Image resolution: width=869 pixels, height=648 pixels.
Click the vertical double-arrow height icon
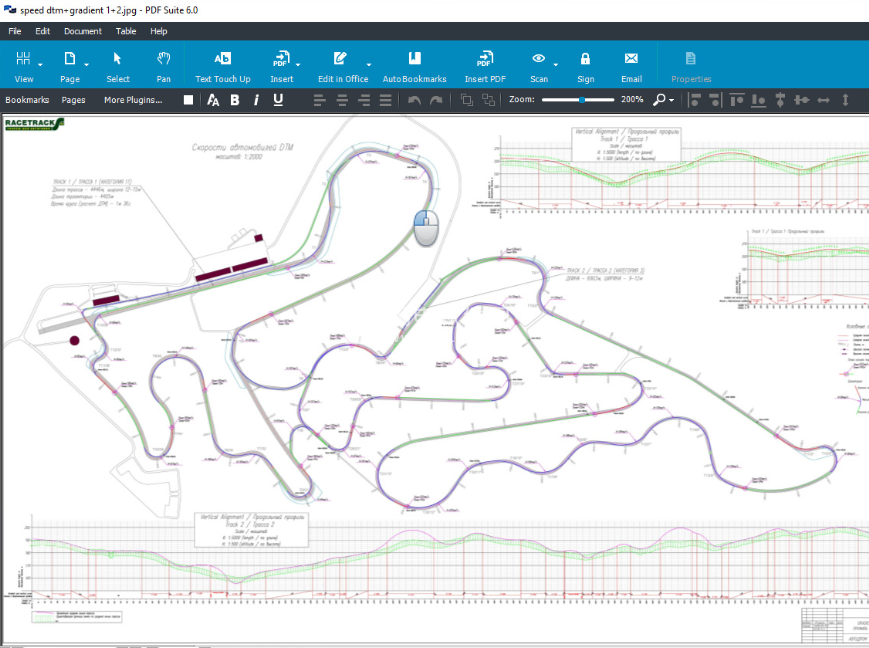(845, 100)
